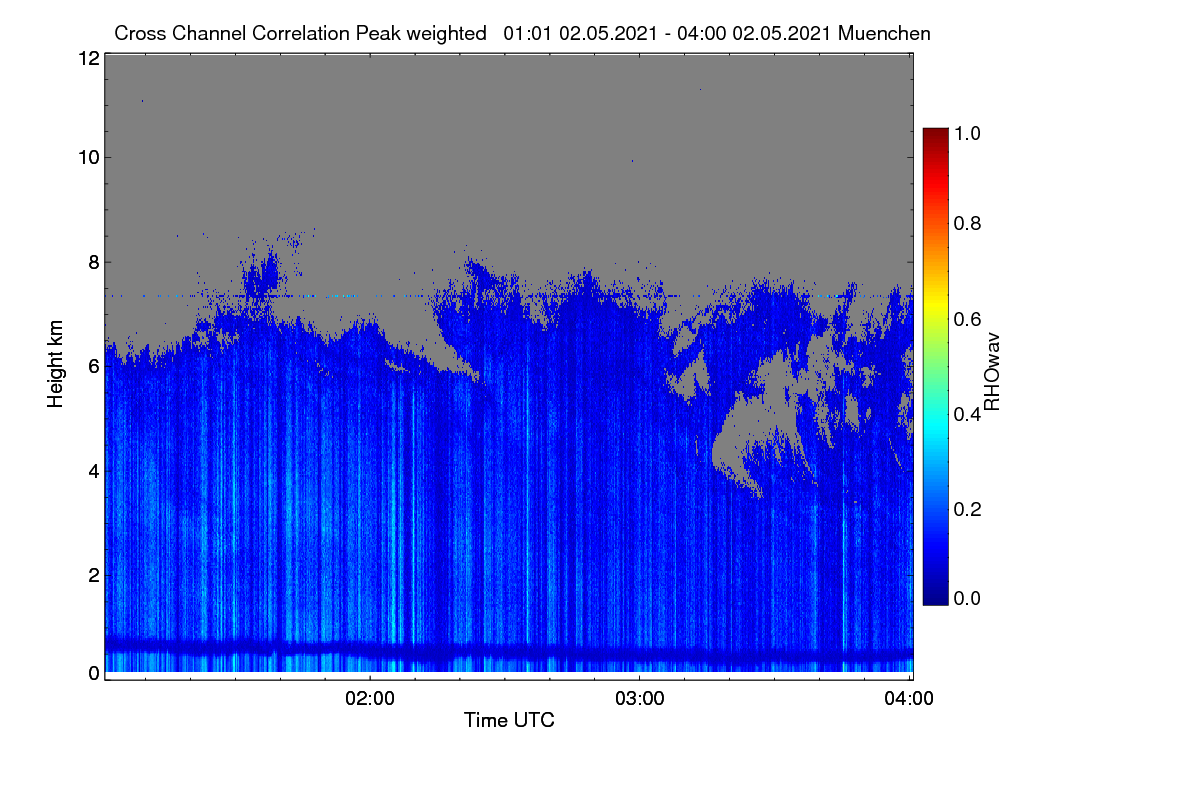Click the colorbar value label 1.0

(x=968, y=132)
